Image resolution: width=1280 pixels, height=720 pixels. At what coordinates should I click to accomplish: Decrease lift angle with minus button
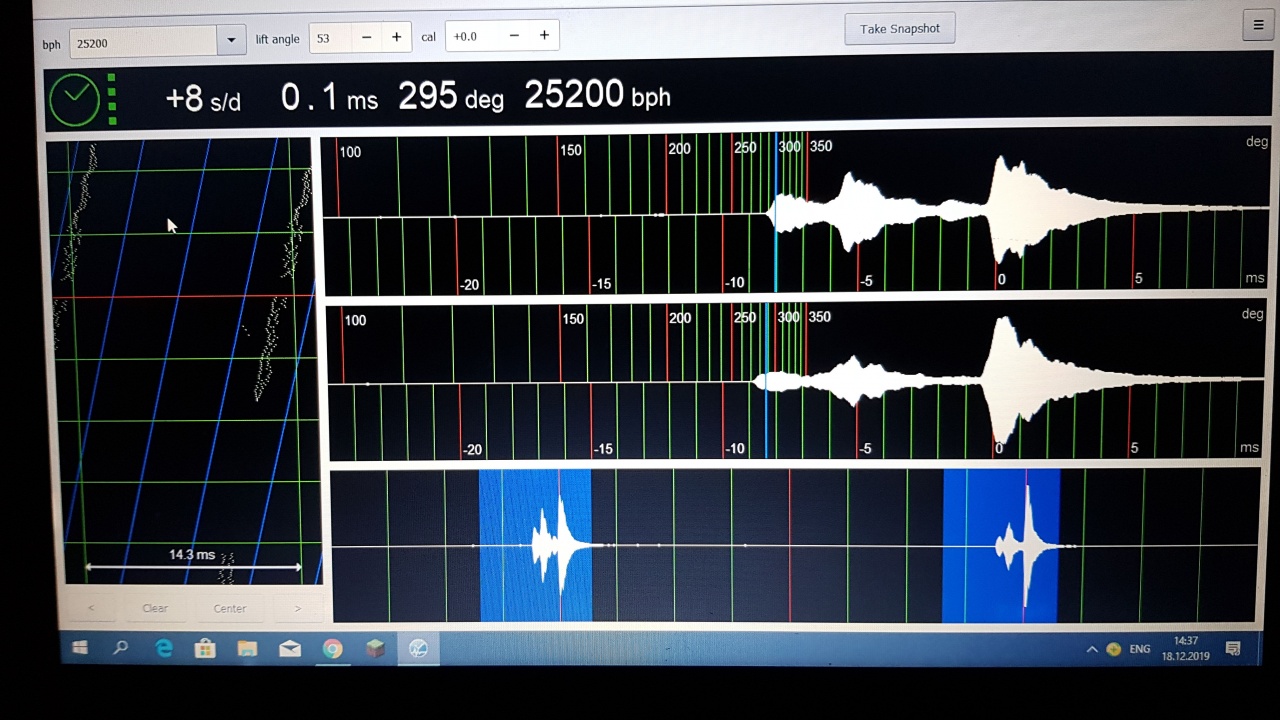click(366, 37)
